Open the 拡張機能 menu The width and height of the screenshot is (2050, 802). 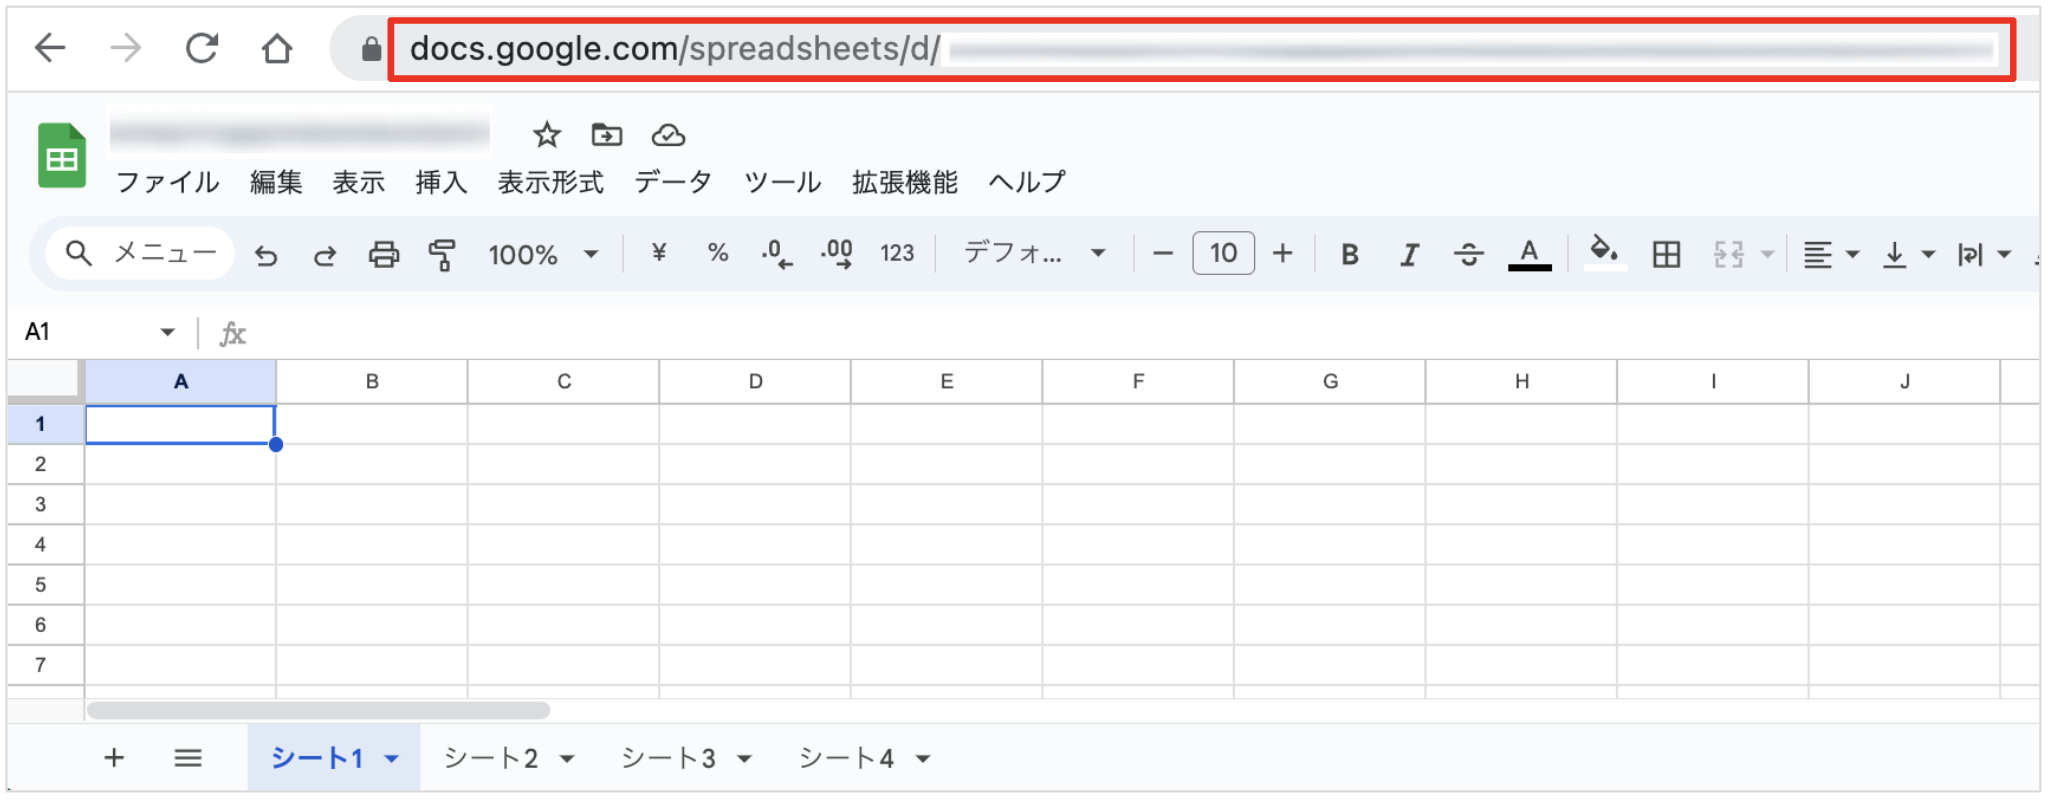coord(905,182)
